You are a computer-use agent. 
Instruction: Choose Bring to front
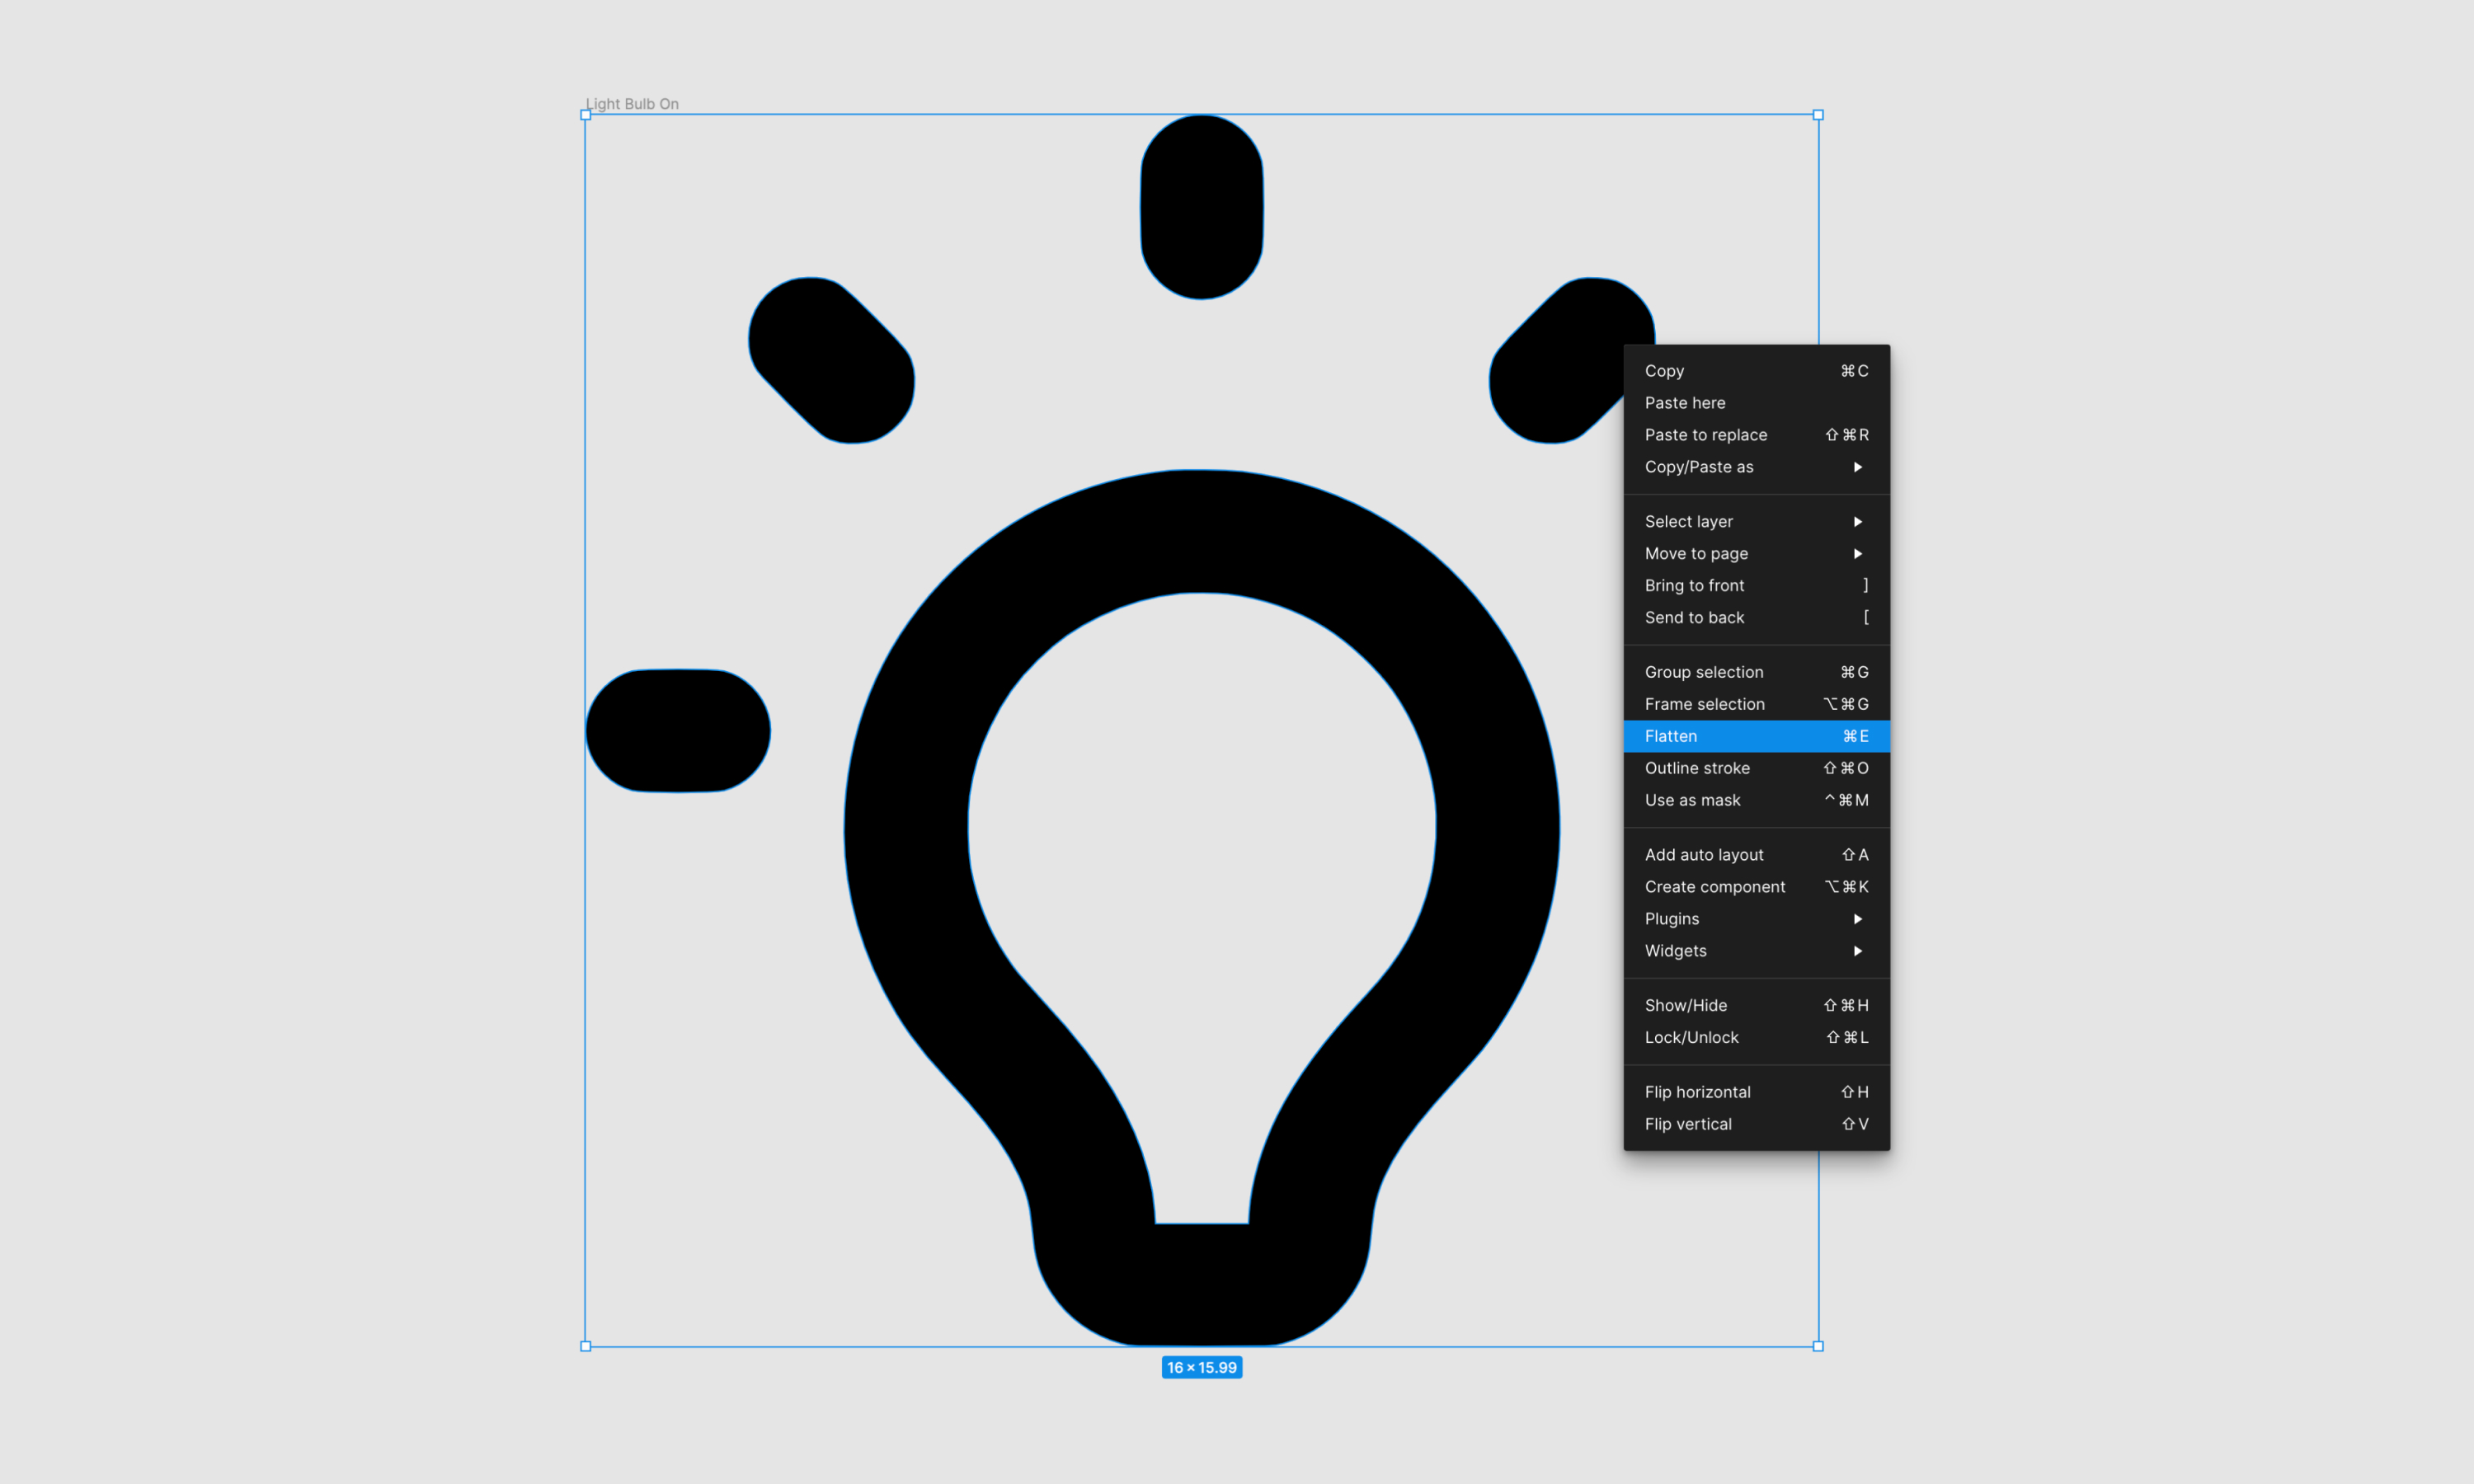point(1756,585)
